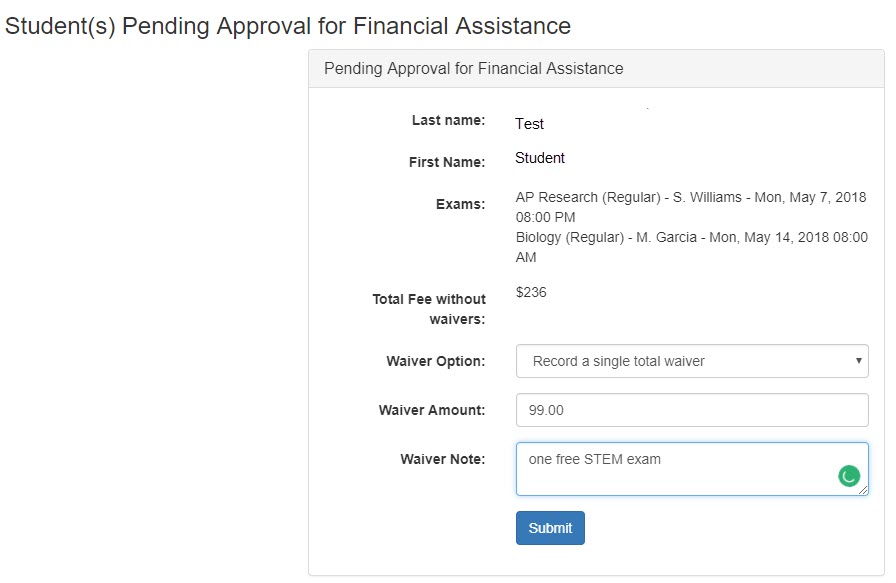
Task: Click the Waiver Option label
Action: (x=435, y=361)
